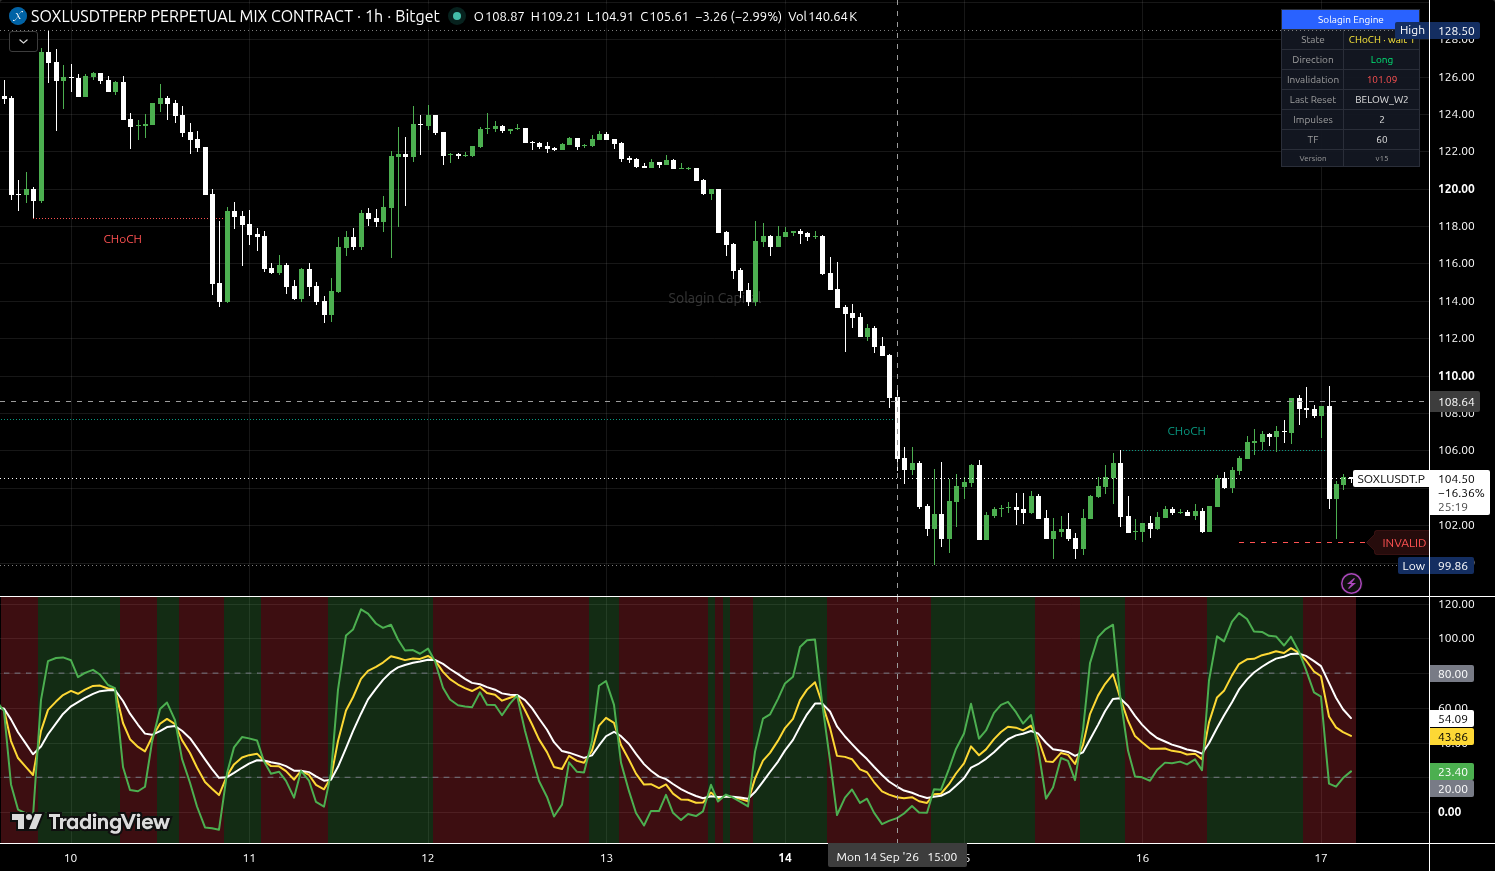This screenshot has width=1495, height=871.
Task: Click the red INVALID line label
Action: (1402, 543)
